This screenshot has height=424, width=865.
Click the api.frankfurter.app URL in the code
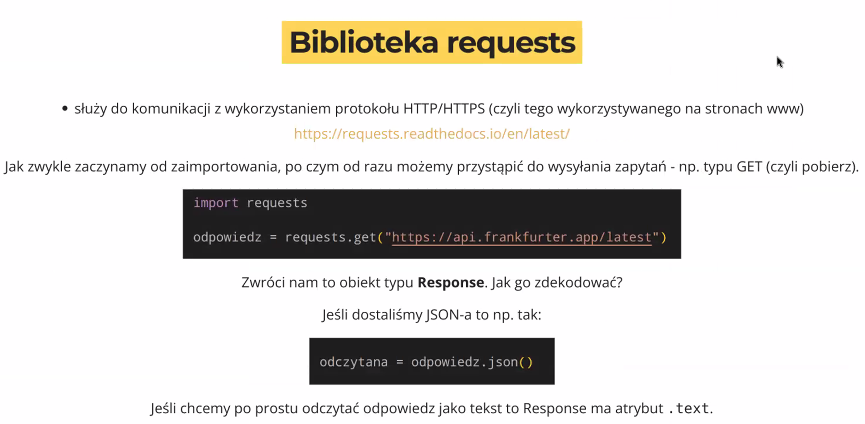point(522,237)
